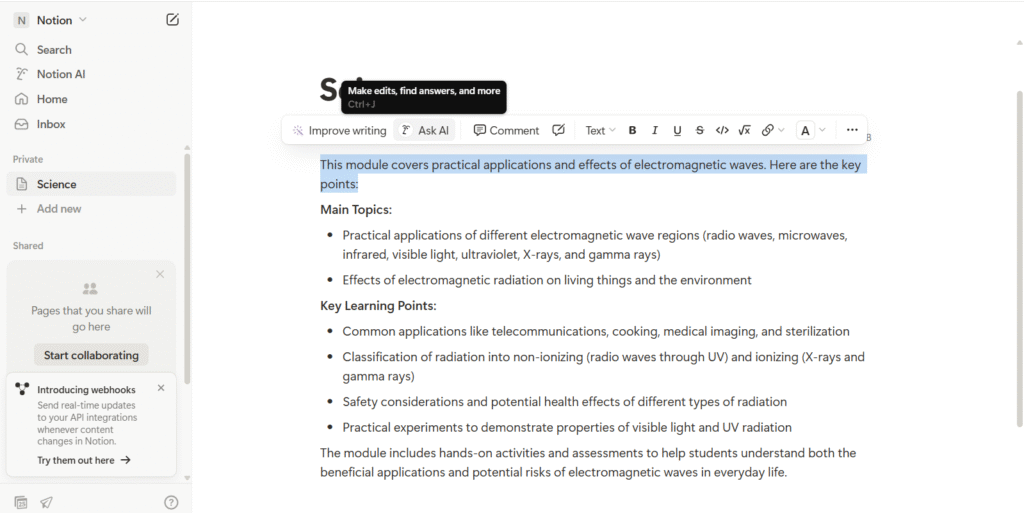Open the Text block type dropdown
Viewport: 1024px width, 513px height.
point(600,131)
